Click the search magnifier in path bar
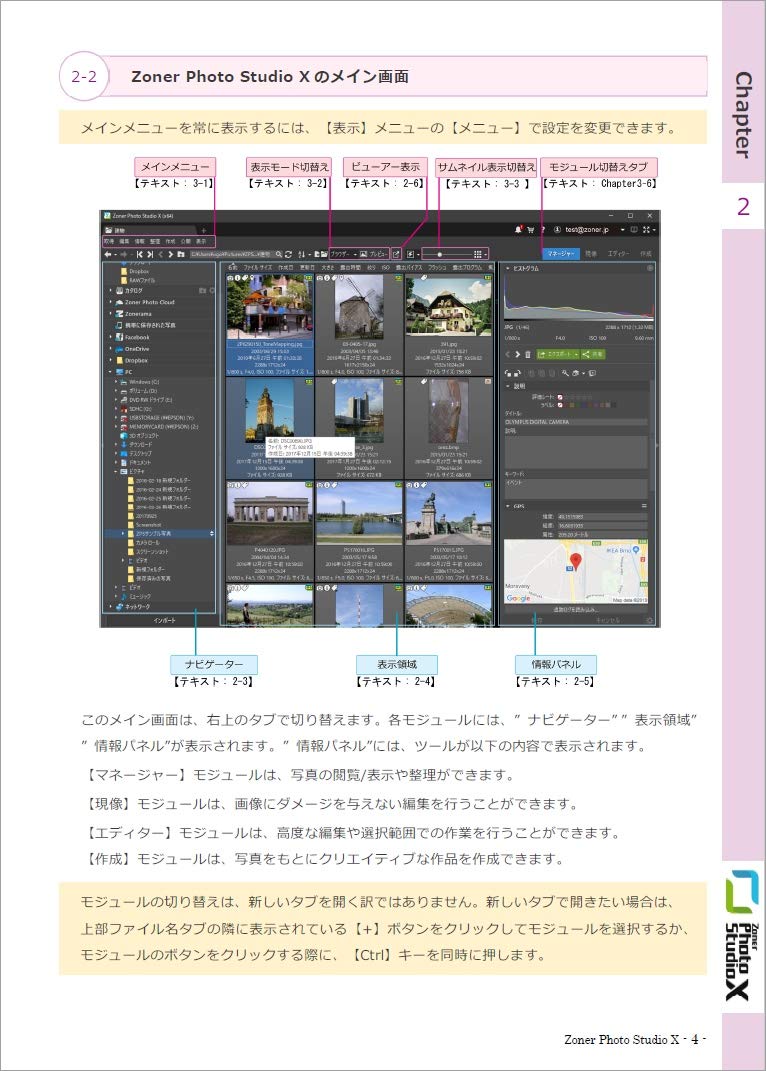Image resolution: width=766 pixels, height=1071 pixels. click(x=279, y=254)
